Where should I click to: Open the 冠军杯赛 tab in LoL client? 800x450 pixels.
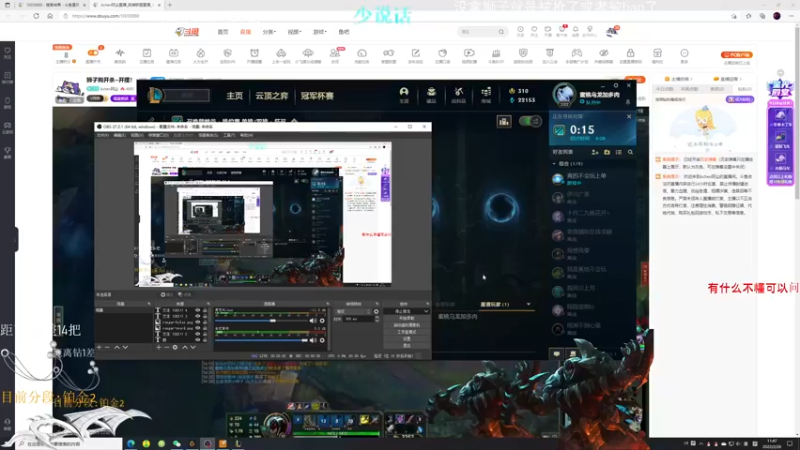(317, 96)
